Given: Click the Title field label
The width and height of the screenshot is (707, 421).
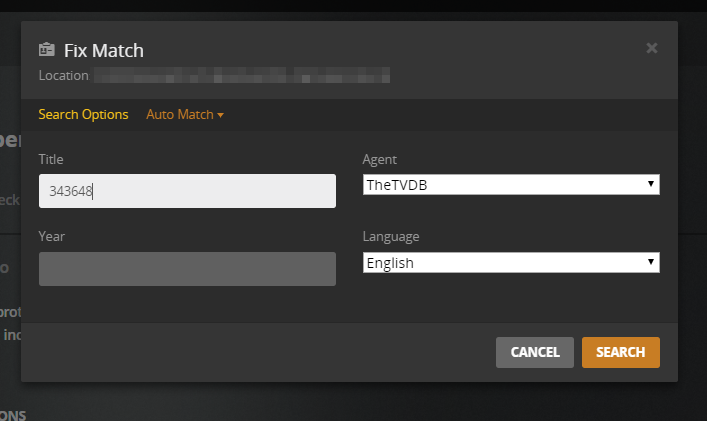Looking at the screenshot, I should coord(51,159).
